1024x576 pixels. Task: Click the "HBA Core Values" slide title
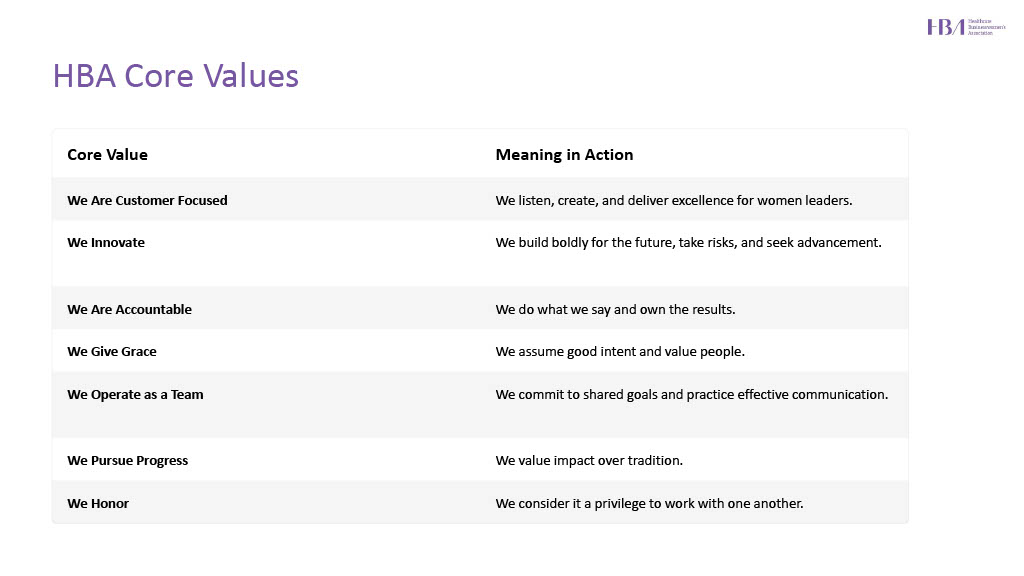click(x=176, y=76)
